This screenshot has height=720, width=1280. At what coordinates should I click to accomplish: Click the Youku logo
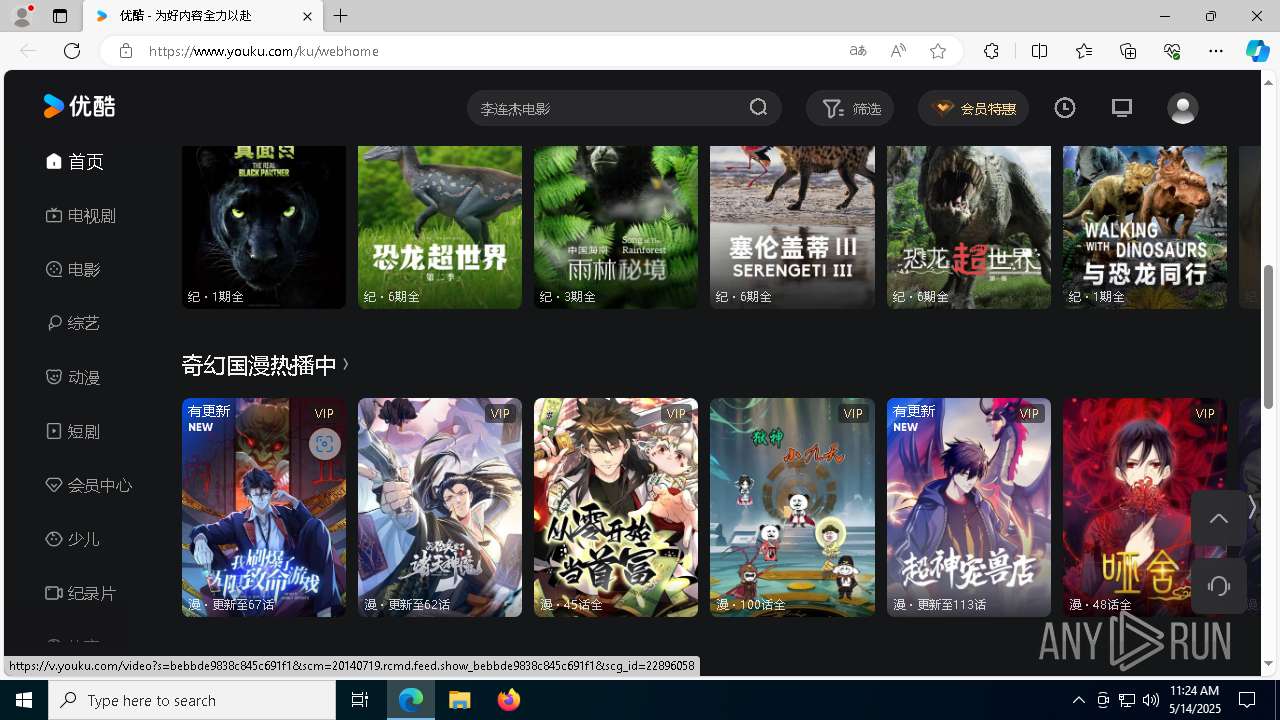[79, 106]
